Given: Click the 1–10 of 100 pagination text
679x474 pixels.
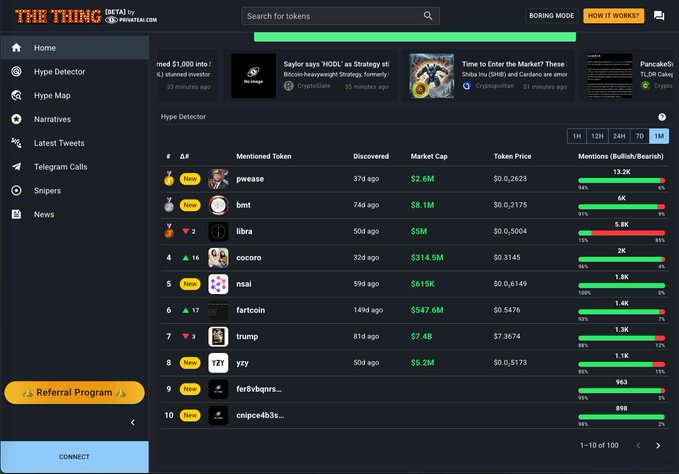Looking at the screenshot, I should 599,445.
